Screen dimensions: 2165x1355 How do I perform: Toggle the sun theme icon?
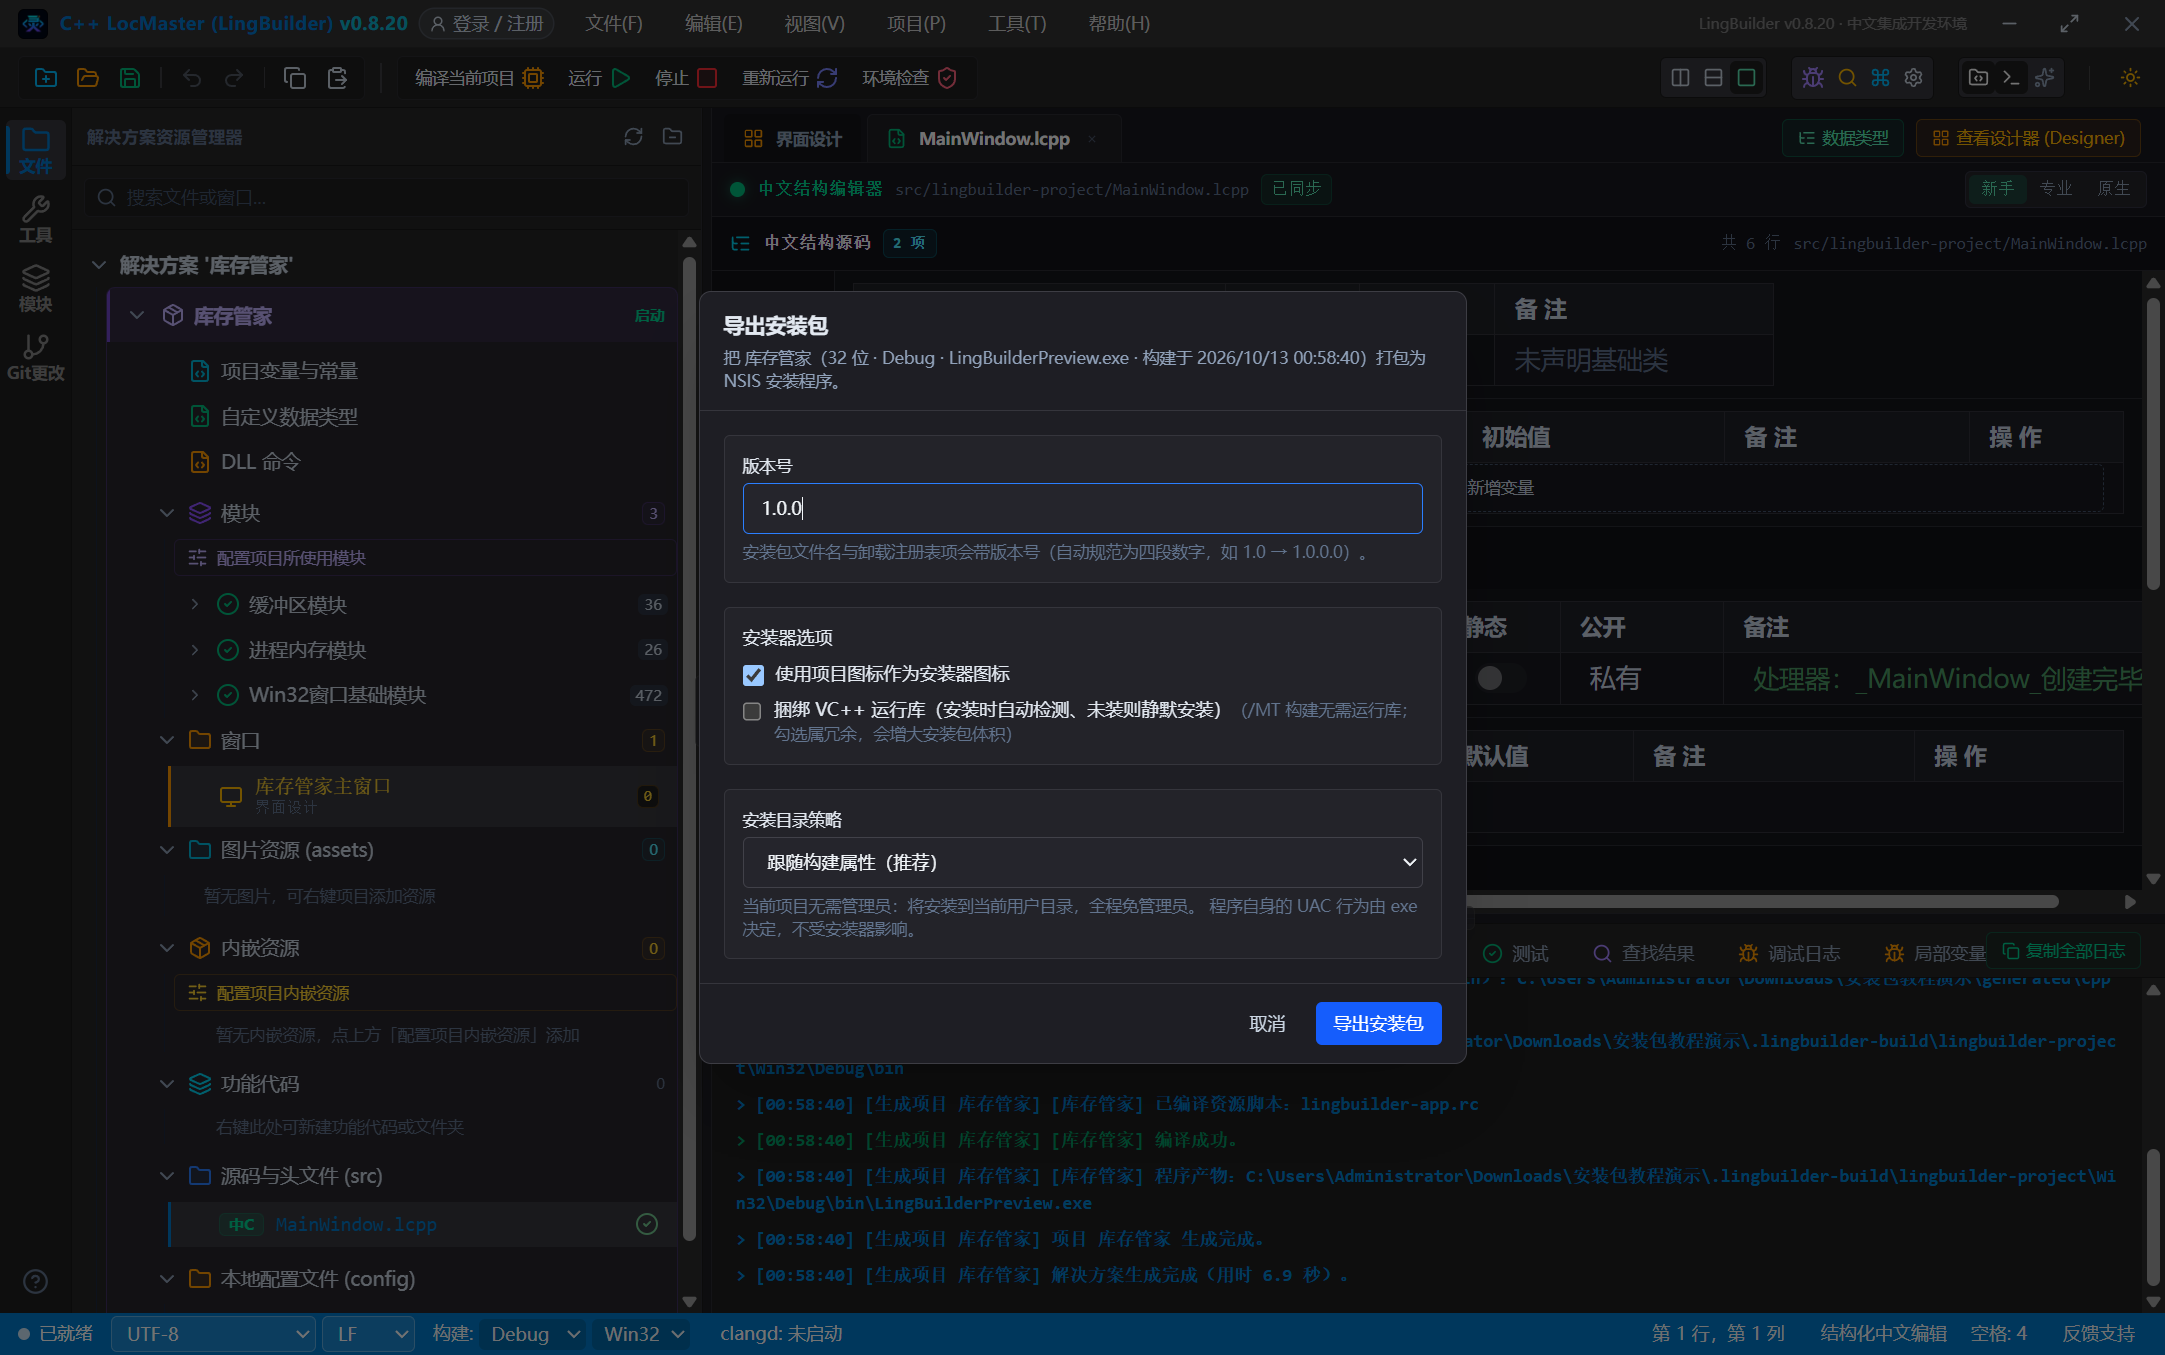[2130, 78]
